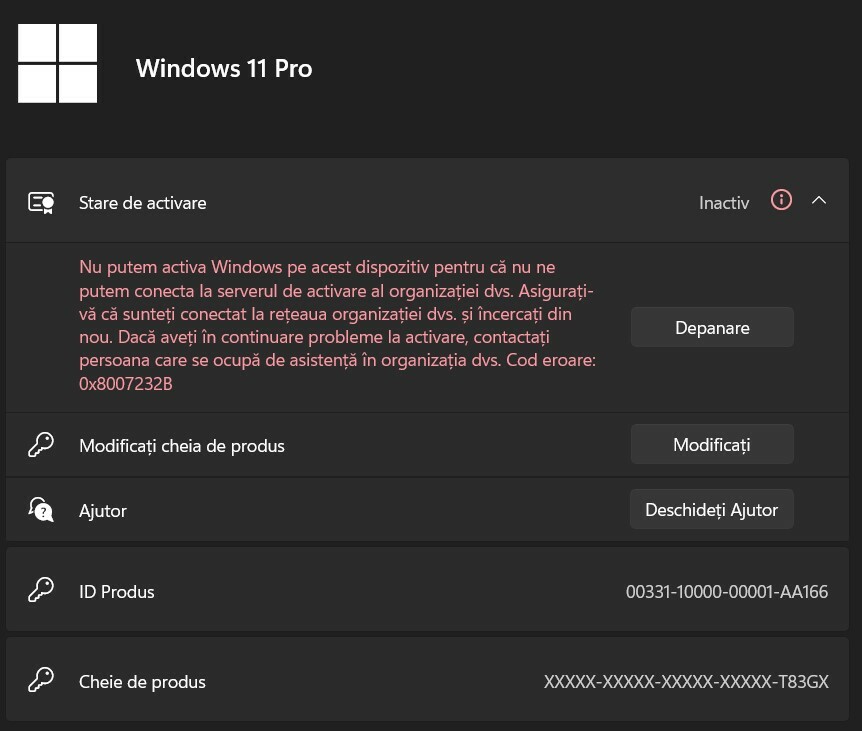Click the Stare de activare row label
This screenshot has width=862, height=731.
pos(142,203)
